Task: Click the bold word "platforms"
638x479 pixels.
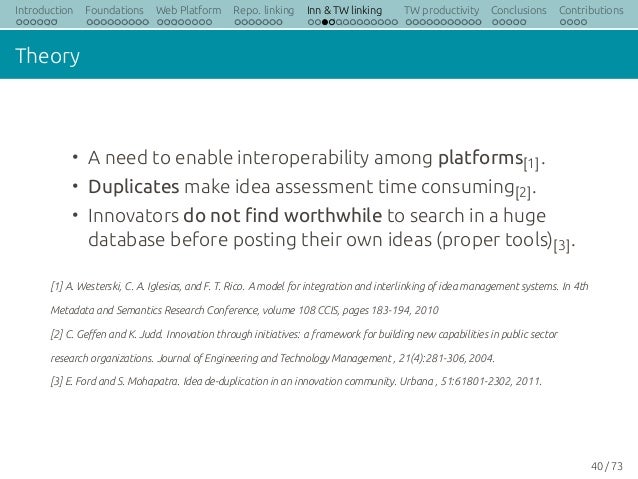Action: point(480,158)
